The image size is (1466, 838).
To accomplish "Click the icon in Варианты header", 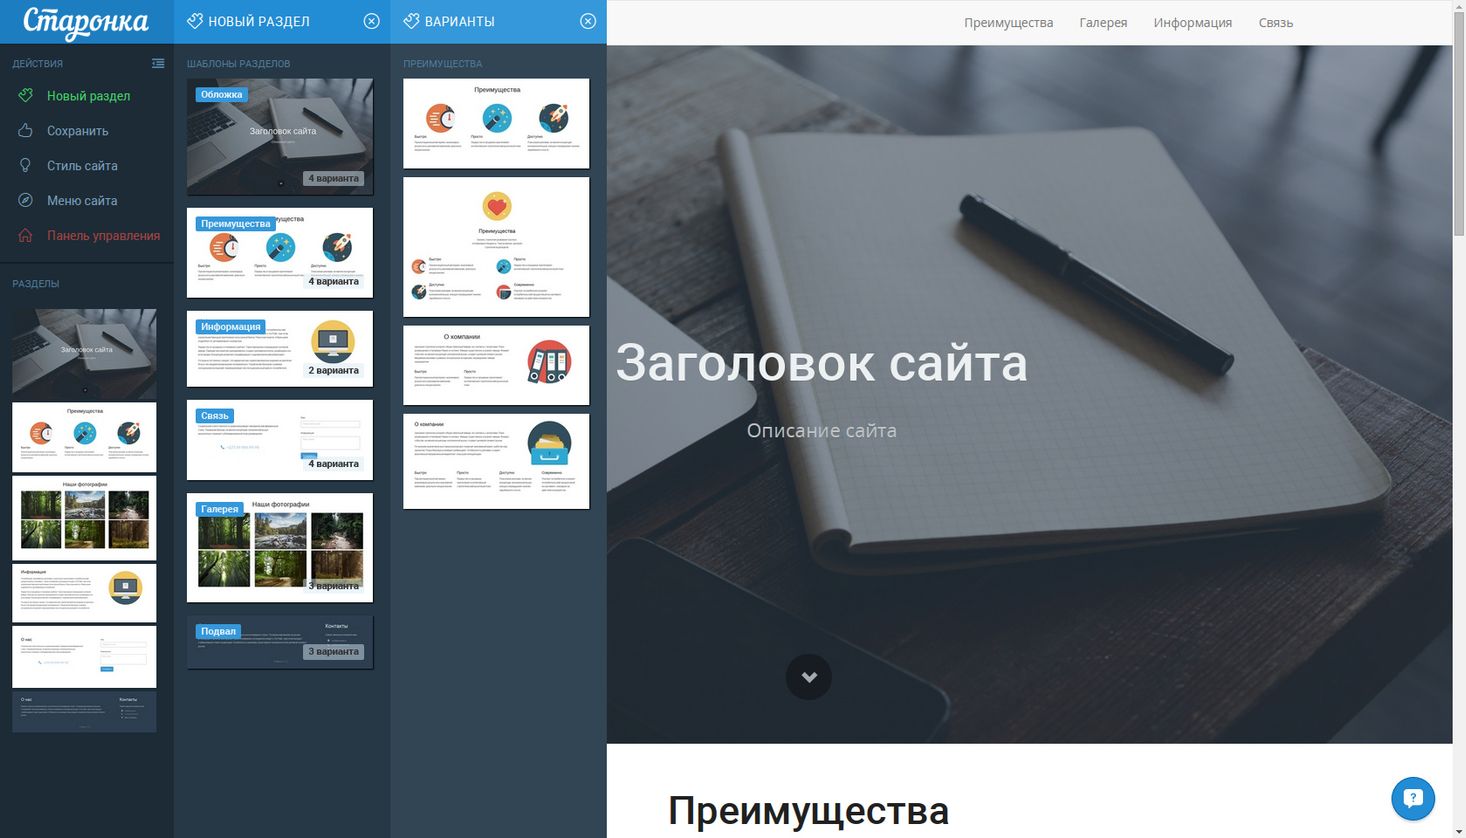I will 411,21.
